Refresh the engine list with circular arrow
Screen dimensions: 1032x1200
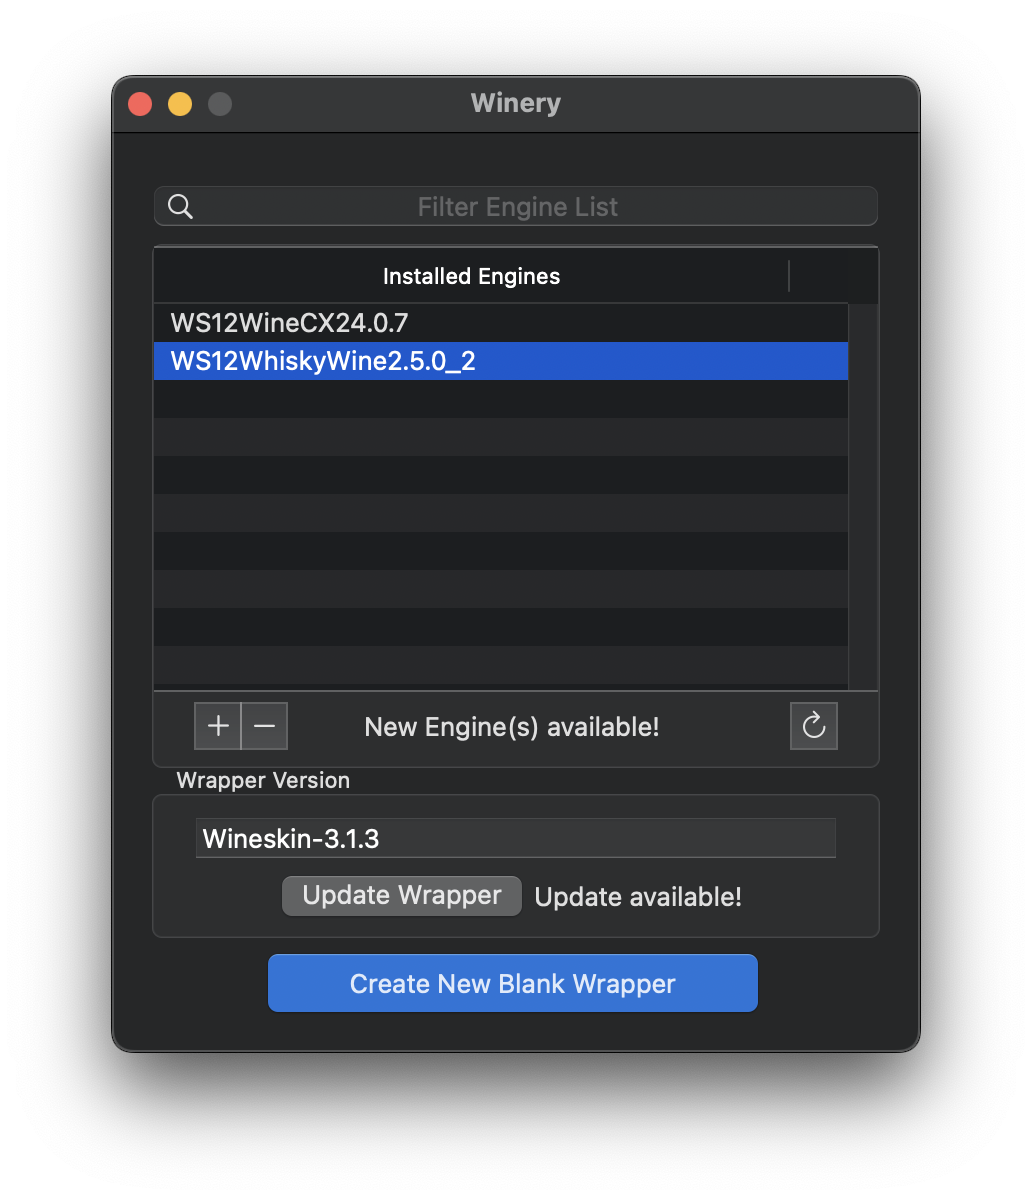(813, 726)
